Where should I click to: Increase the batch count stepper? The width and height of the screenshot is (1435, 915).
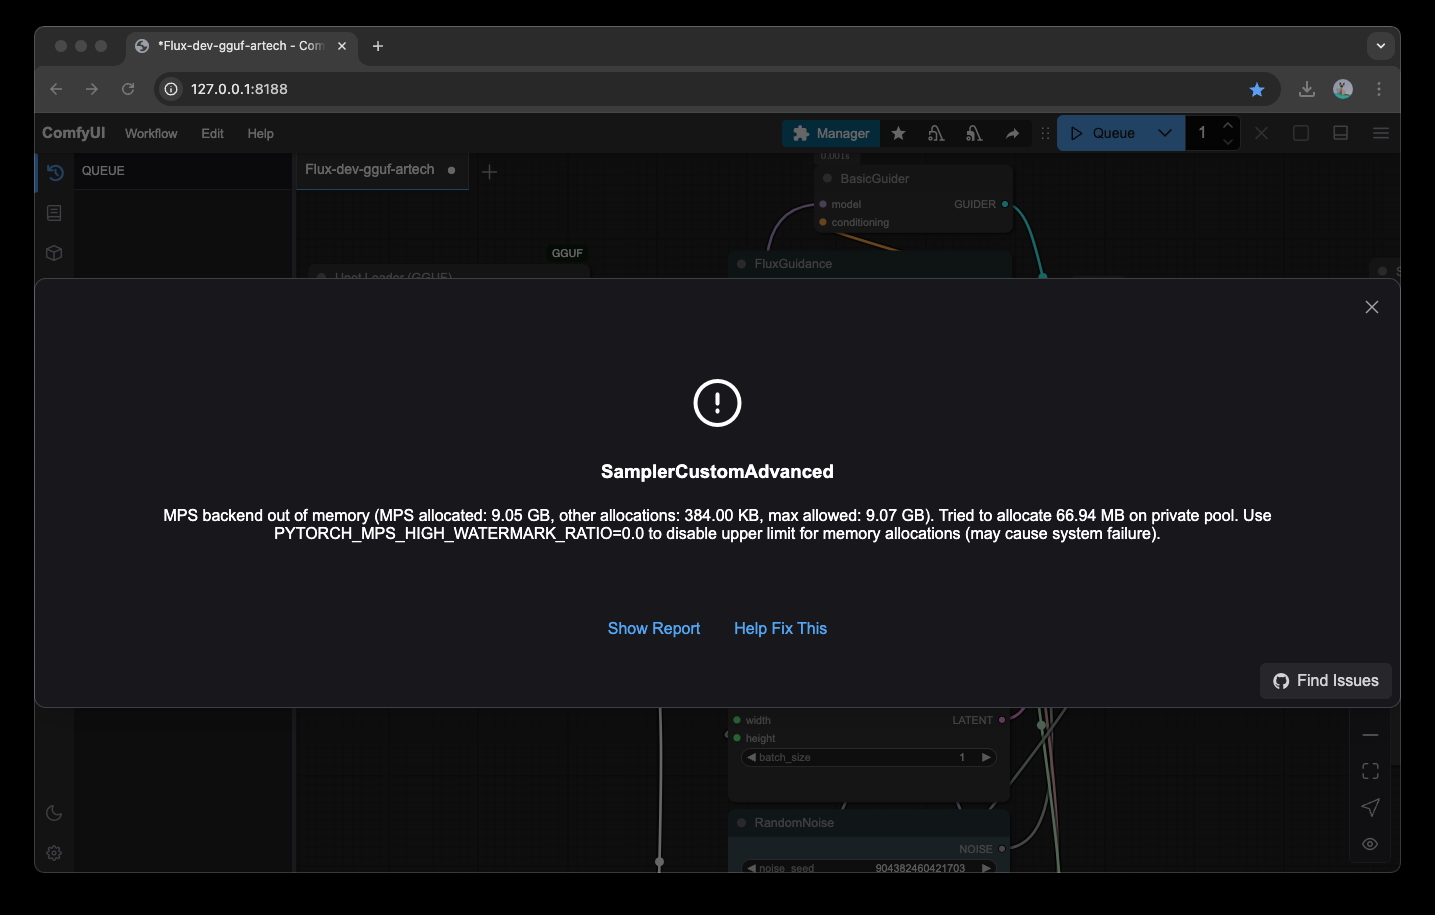click(1228, 125)
